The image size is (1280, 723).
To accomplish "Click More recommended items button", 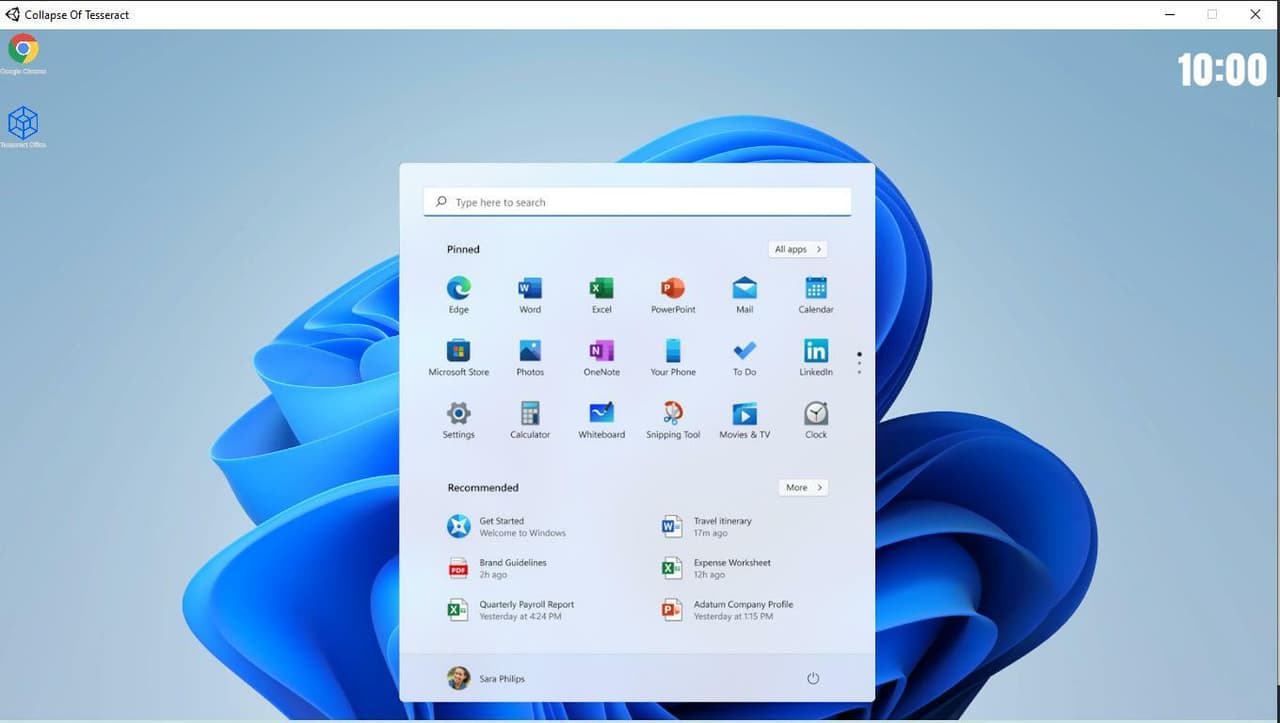I will tap(804, 487).
